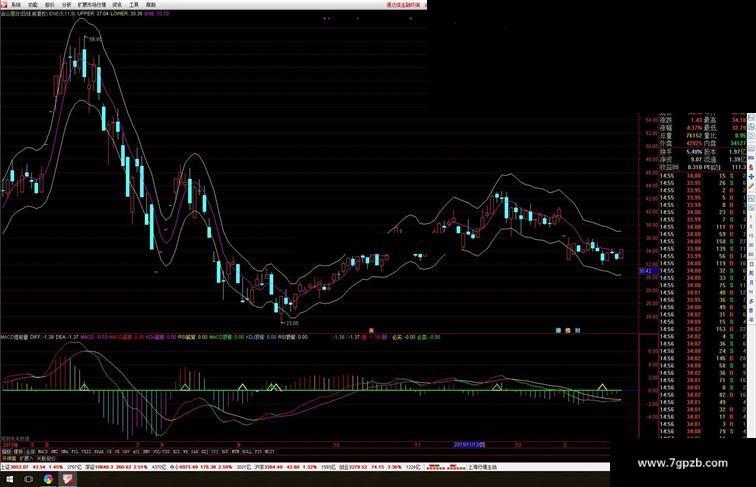756x487 pixels.
Task: Switch to the OBV indicator tab
Action: click(126, 452)
